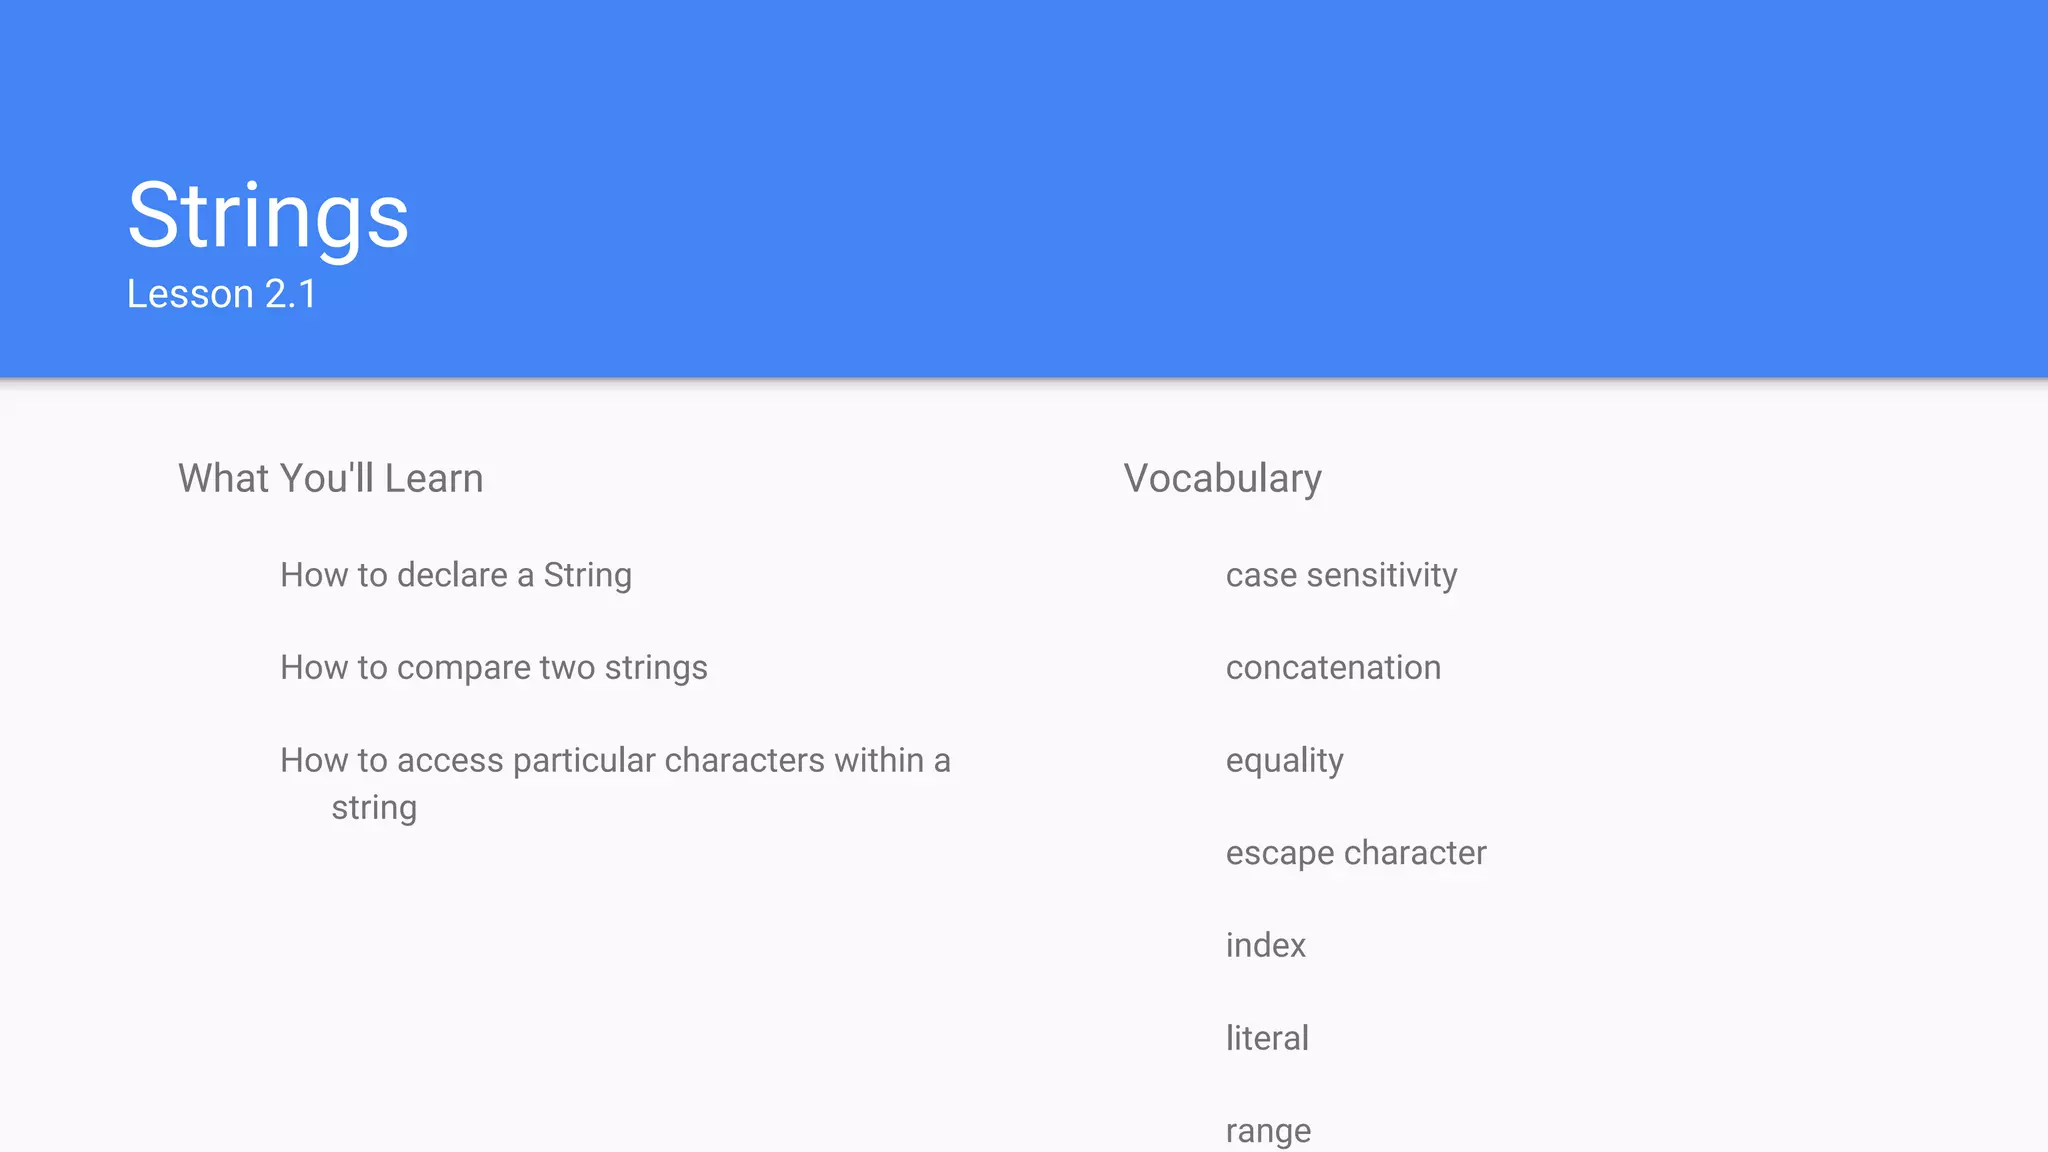The height and width of the screenshot is (1152, 2048).
Task: Click the wrapped word 'string' in learn list
Action: (374, 808)
